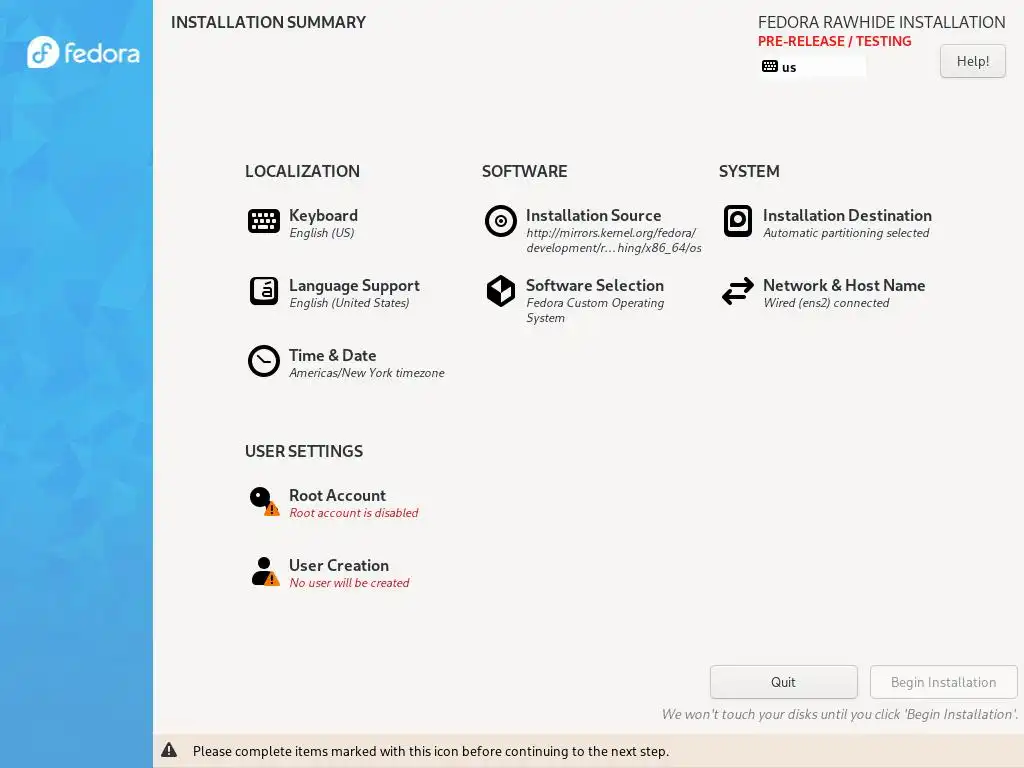This screenshot has height=768, width=1024.
Task: Click the keyboard layout icon next to 'us'
Action: [770, 66]
